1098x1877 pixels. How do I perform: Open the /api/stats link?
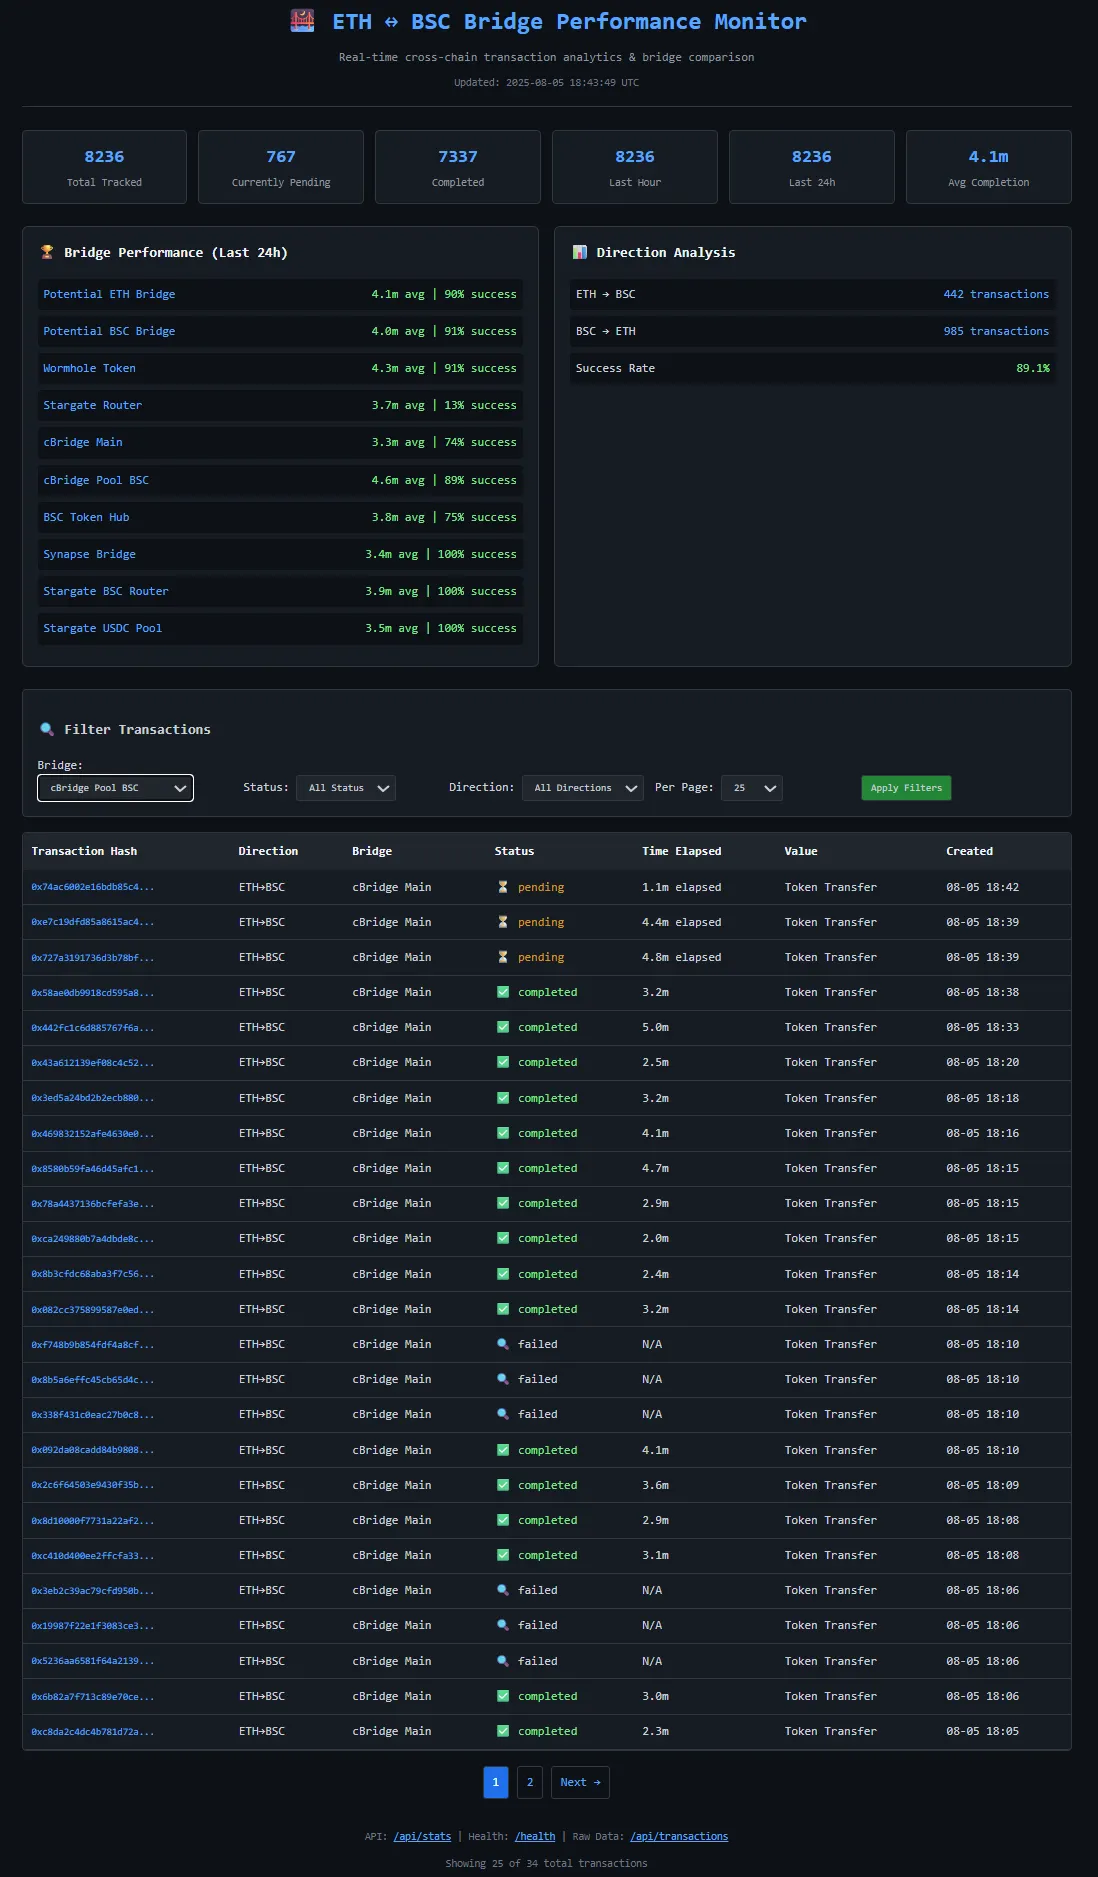tap(422, 1836)
